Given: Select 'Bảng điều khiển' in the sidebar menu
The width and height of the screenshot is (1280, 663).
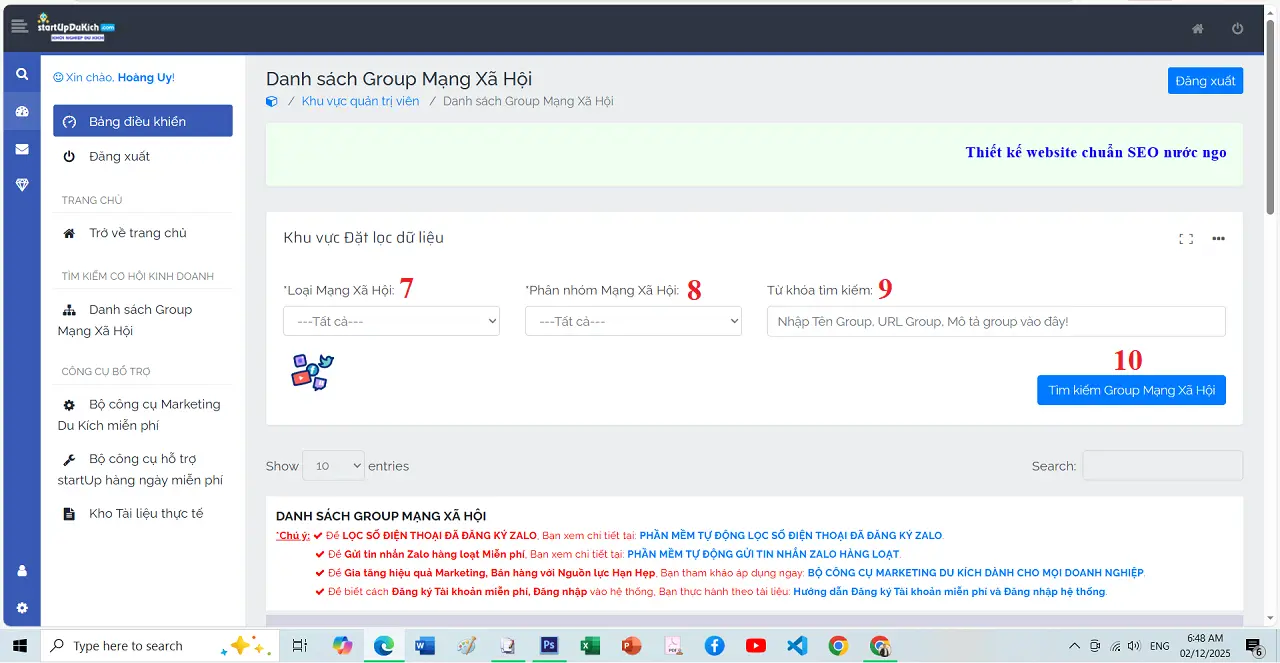Looking at the screenshot, I should point(142,120).
